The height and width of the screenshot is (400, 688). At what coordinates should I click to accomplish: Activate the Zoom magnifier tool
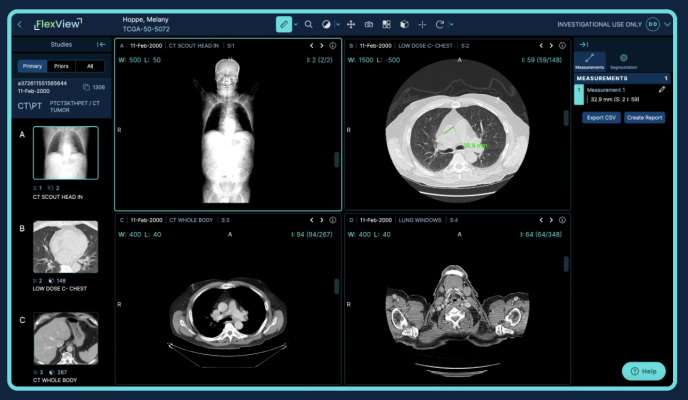(x=309, y=23)
